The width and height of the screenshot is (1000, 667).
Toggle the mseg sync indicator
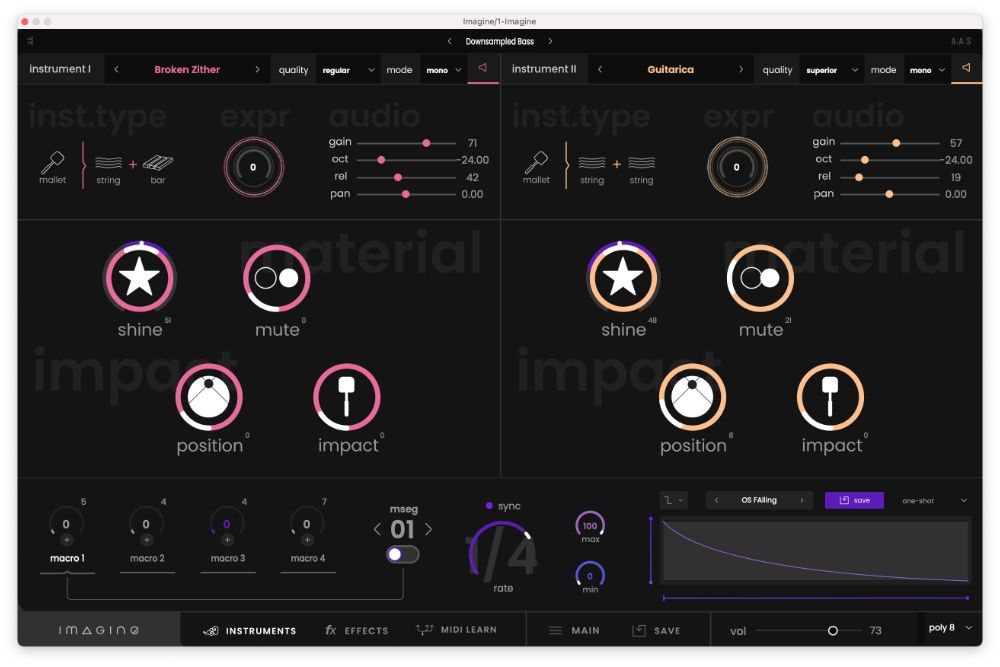(489, 506)
